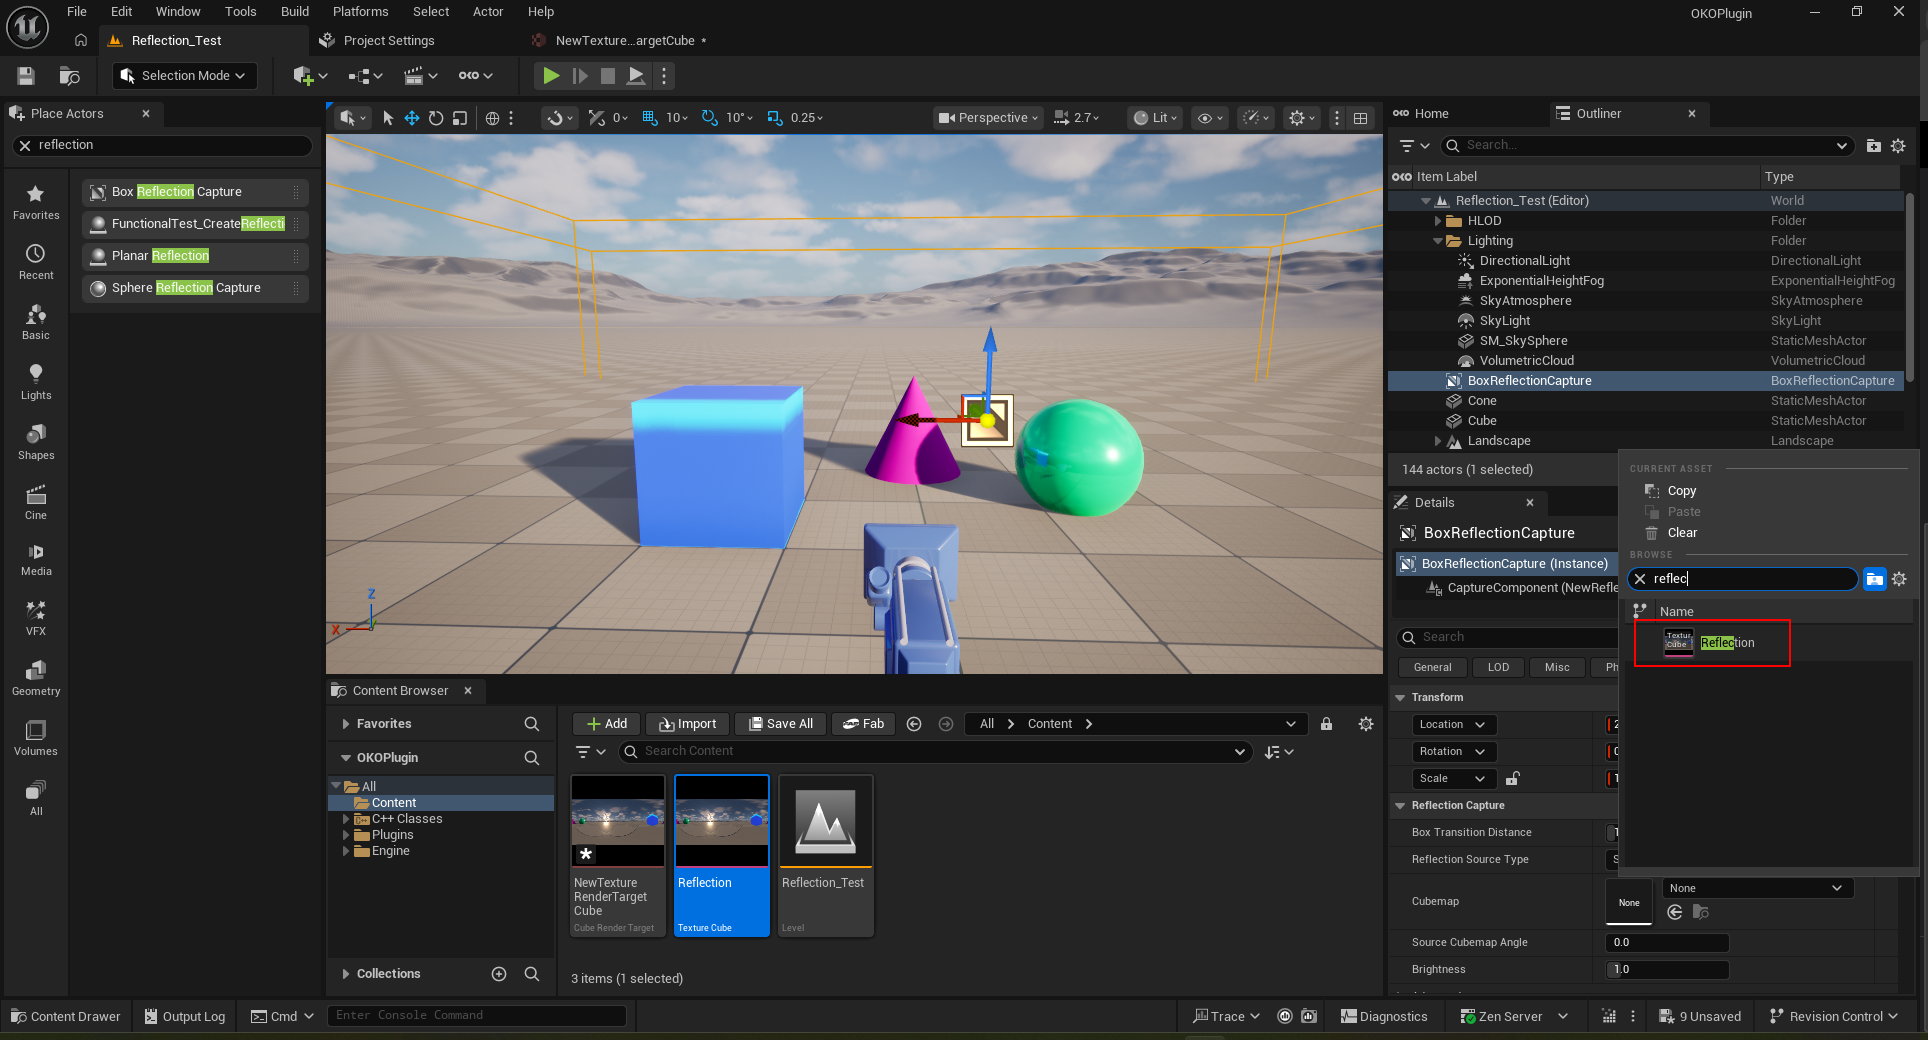This screenshot has height=1040, width=1928.
Task: Click Use Selected Asset arrow beside Cubemap
Action: point(1675,912)
